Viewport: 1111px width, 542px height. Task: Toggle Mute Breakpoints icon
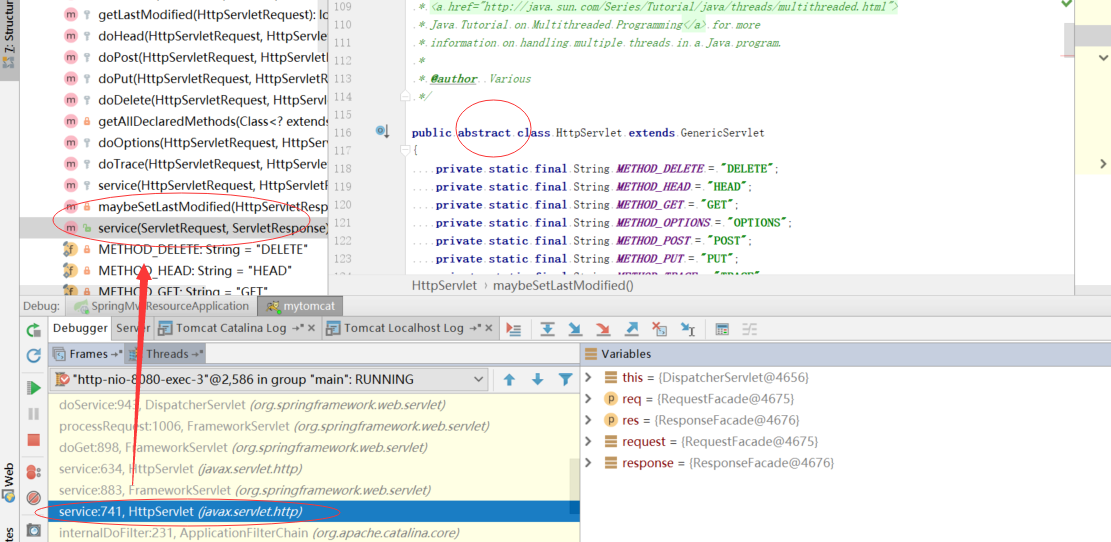click(x=33, y=497)
